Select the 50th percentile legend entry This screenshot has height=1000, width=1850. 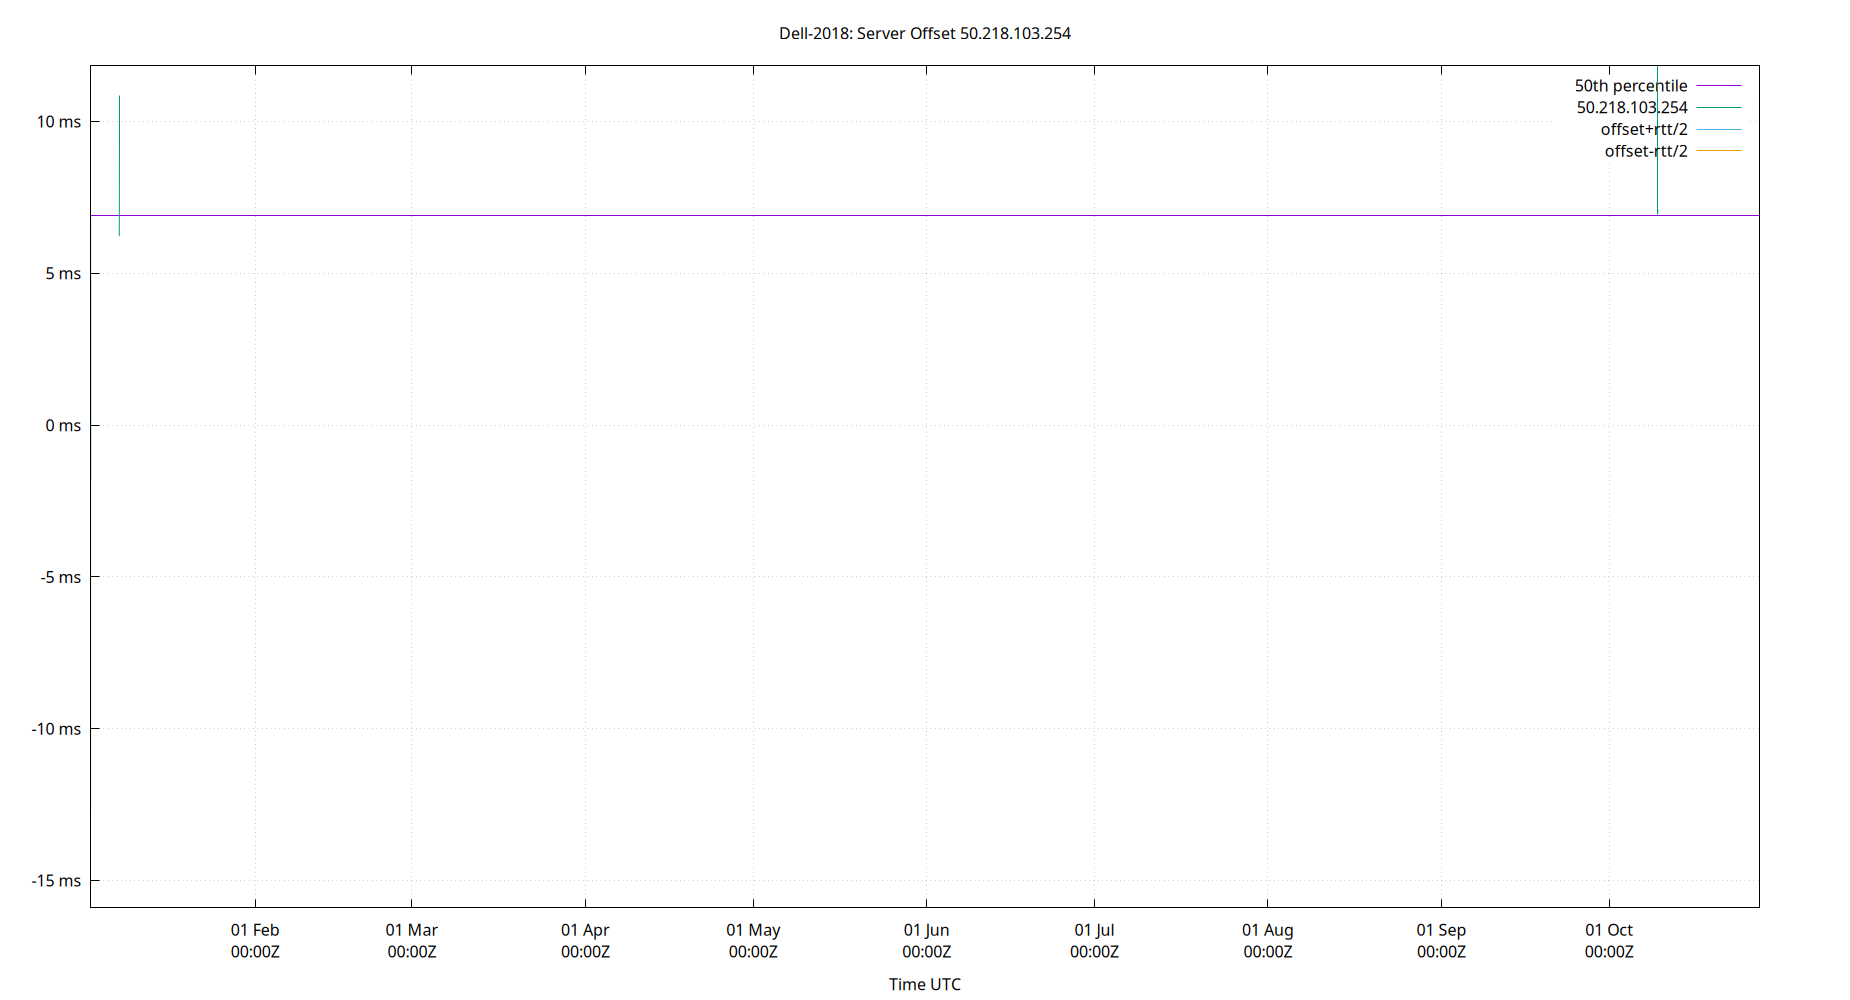pyautogui.click(x=1631, y=85)
